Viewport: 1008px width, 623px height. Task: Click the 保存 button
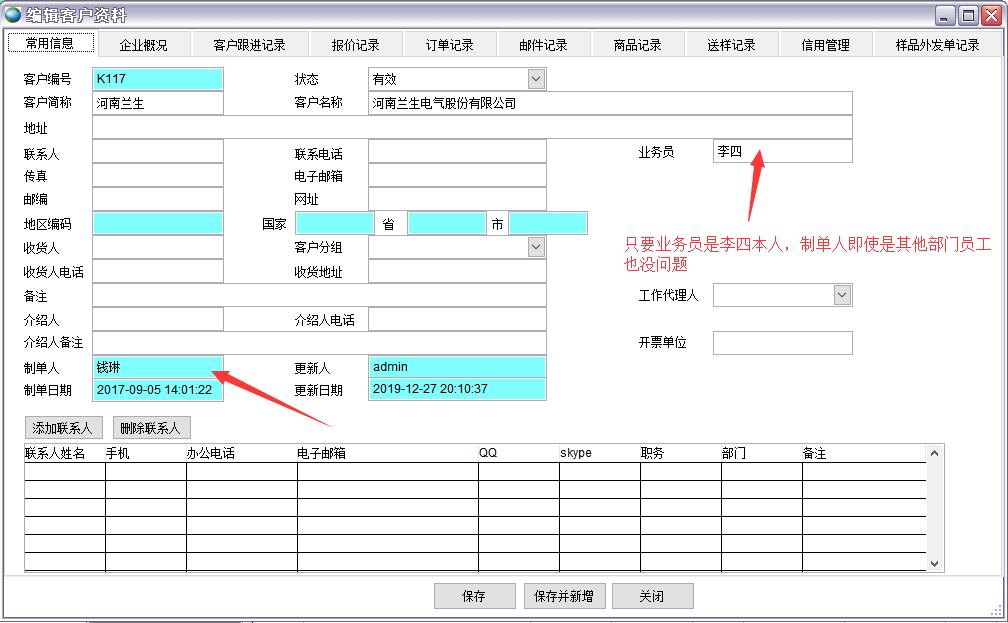click(x=474, y=596)
